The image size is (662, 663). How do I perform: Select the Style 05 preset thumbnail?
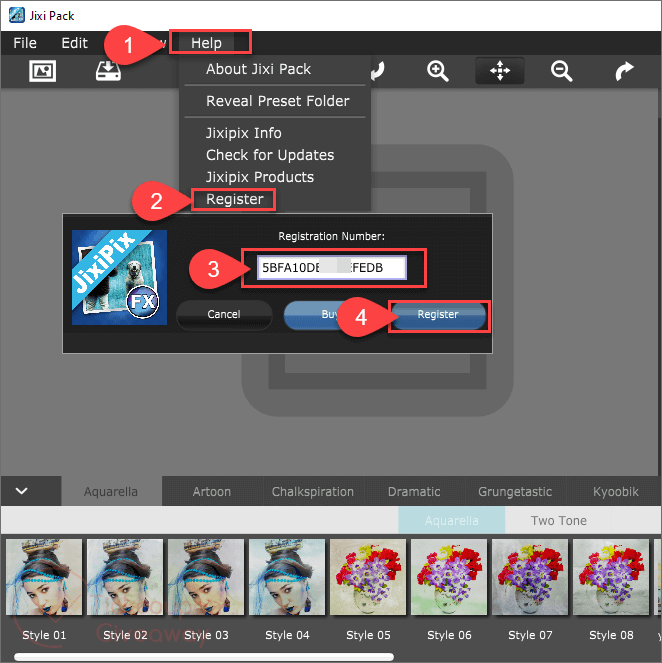click(x=368, y=577)
